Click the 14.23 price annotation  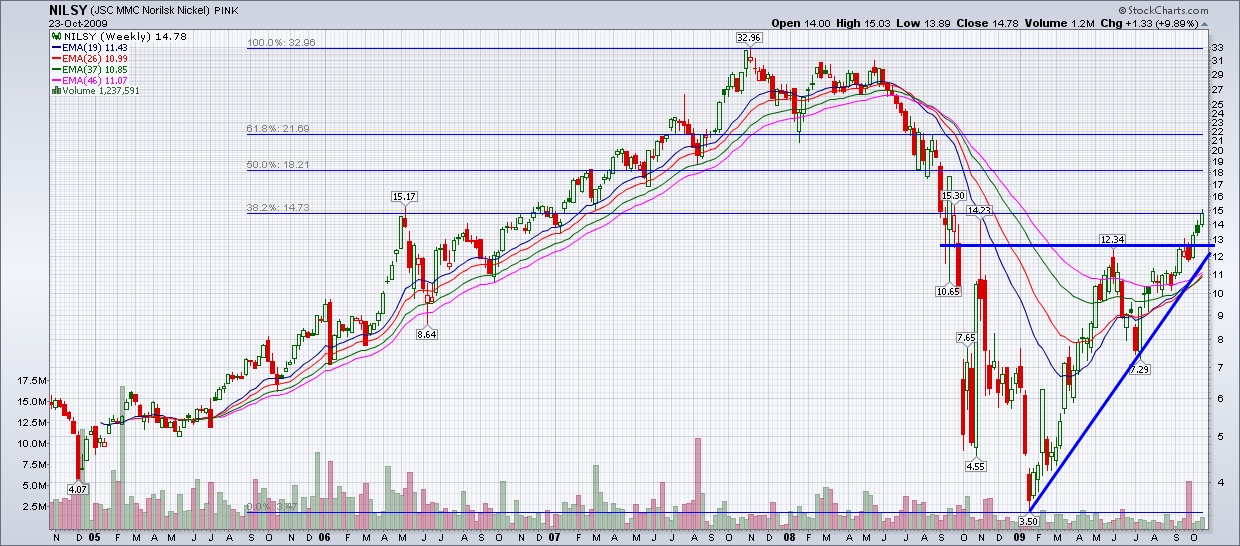point(979,210)
